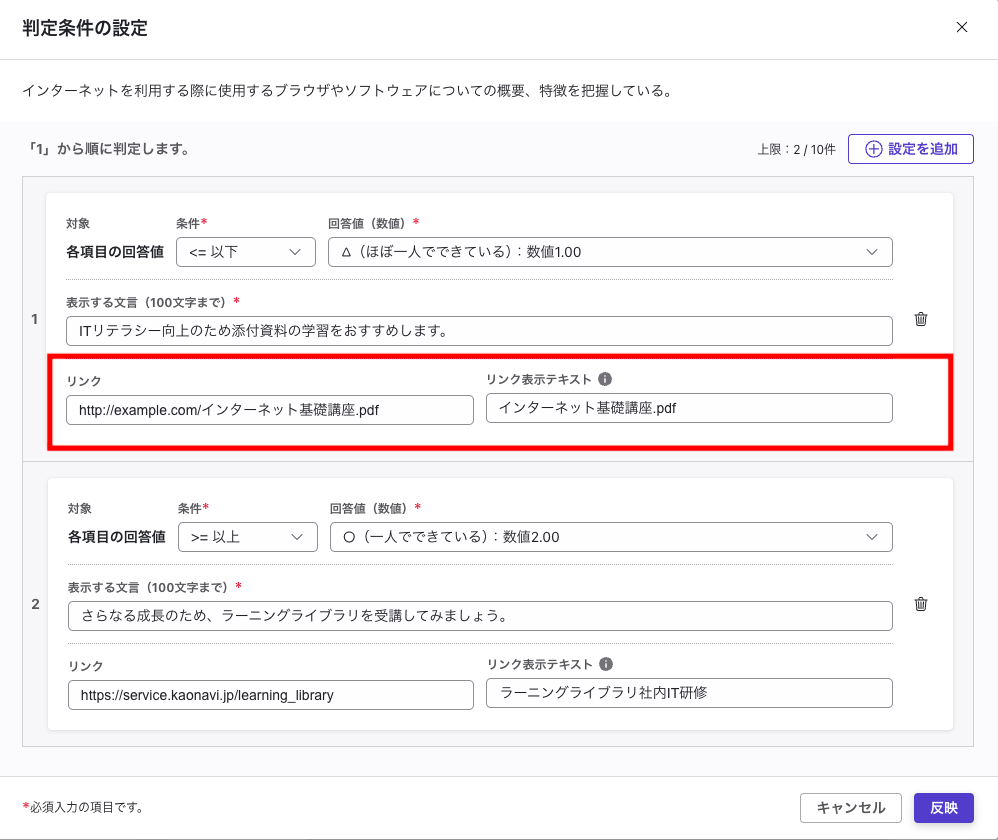This screenshot has width=998, height=840.
Task: Click the plus icon on 設定を追加
Action: point(872,148)
